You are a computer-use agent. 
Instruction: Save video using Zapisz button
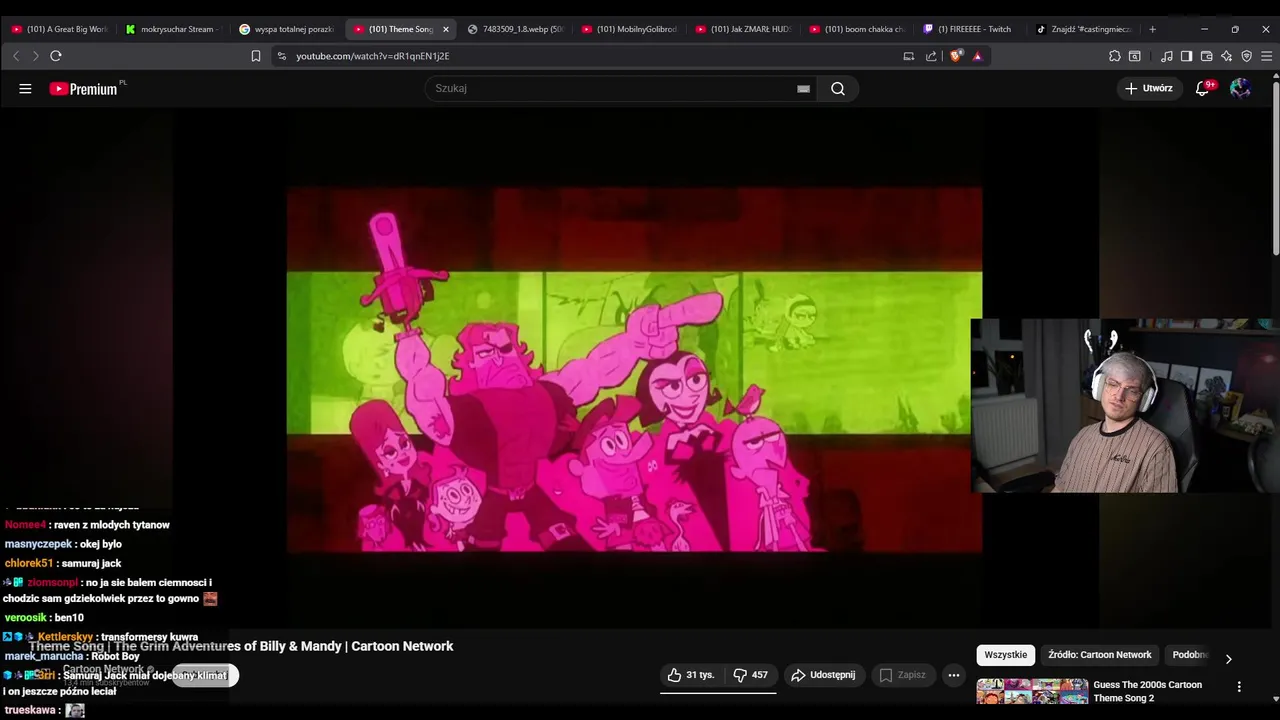(x=903, y=675)
